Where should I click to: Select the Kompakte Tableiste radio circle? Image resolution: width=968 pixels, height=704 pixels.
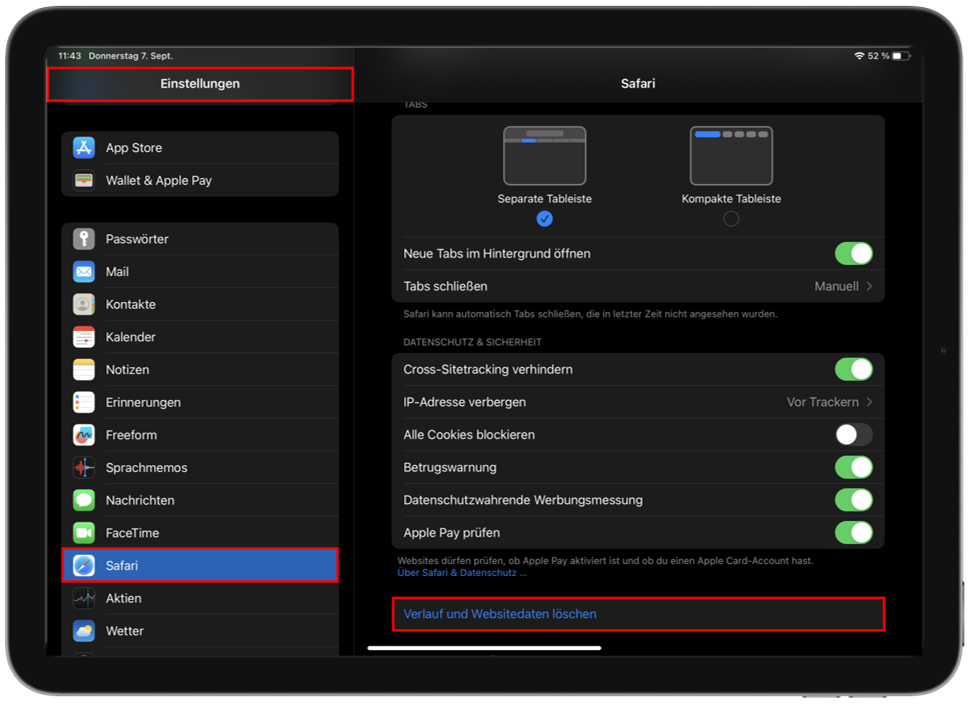pyautogui.click(x=731, y=219)
